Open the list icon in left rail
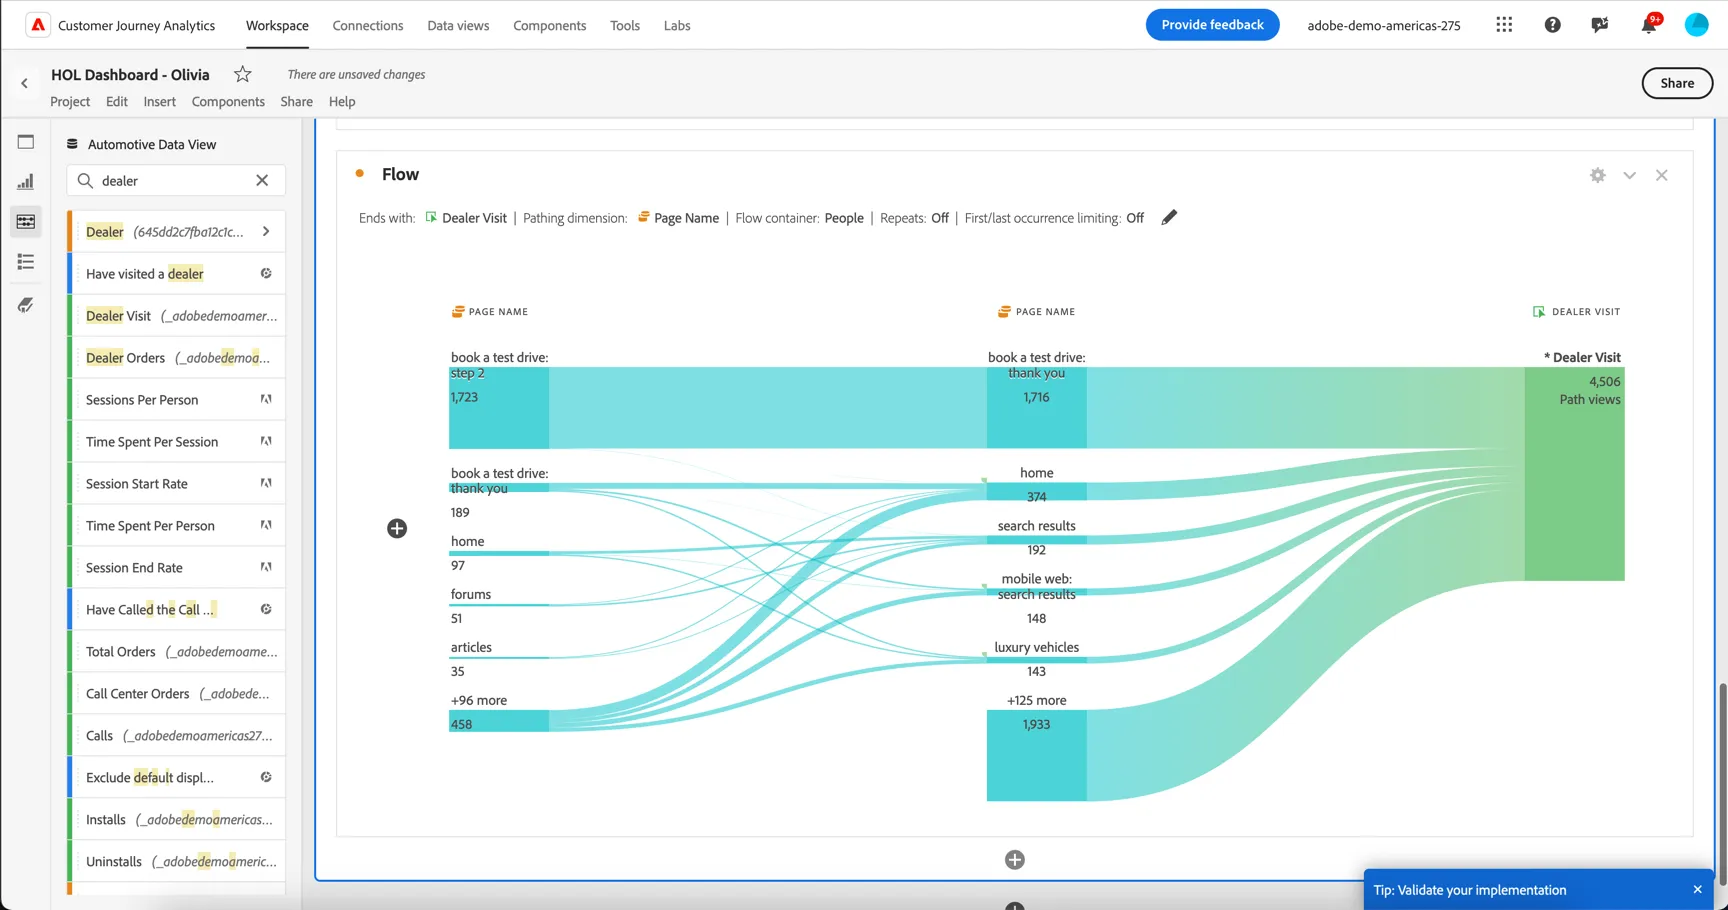Viewport: 1728px width, 910px height. (26, 262)
